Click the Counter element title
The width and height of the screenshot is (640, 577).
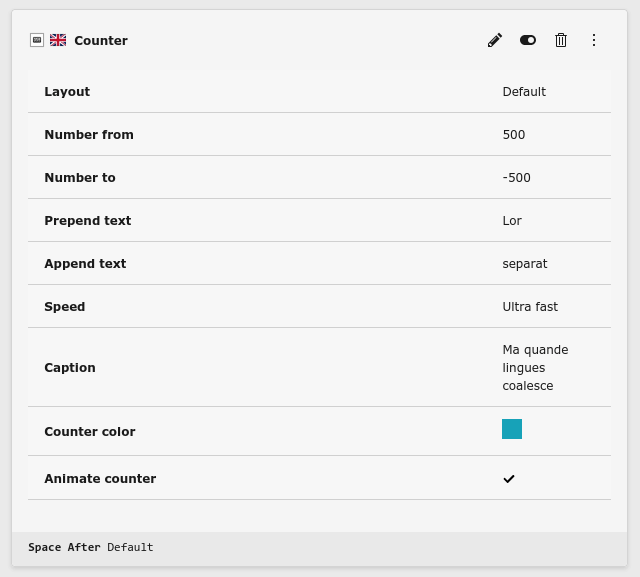101,41
